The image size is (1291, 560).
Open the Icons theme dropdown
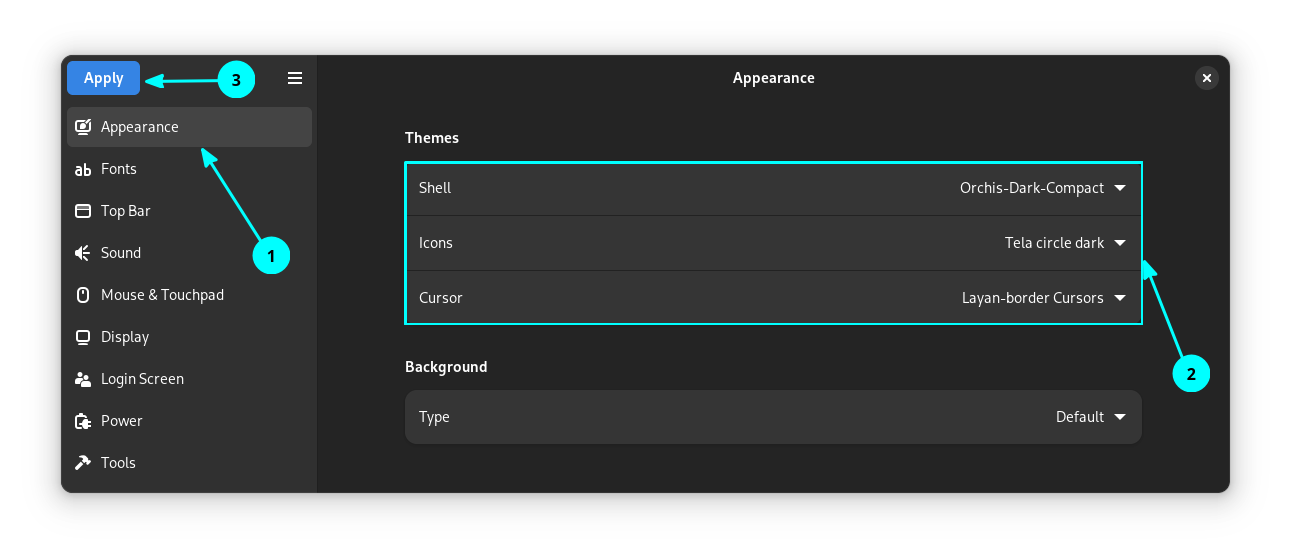[x=1120, y=243]
